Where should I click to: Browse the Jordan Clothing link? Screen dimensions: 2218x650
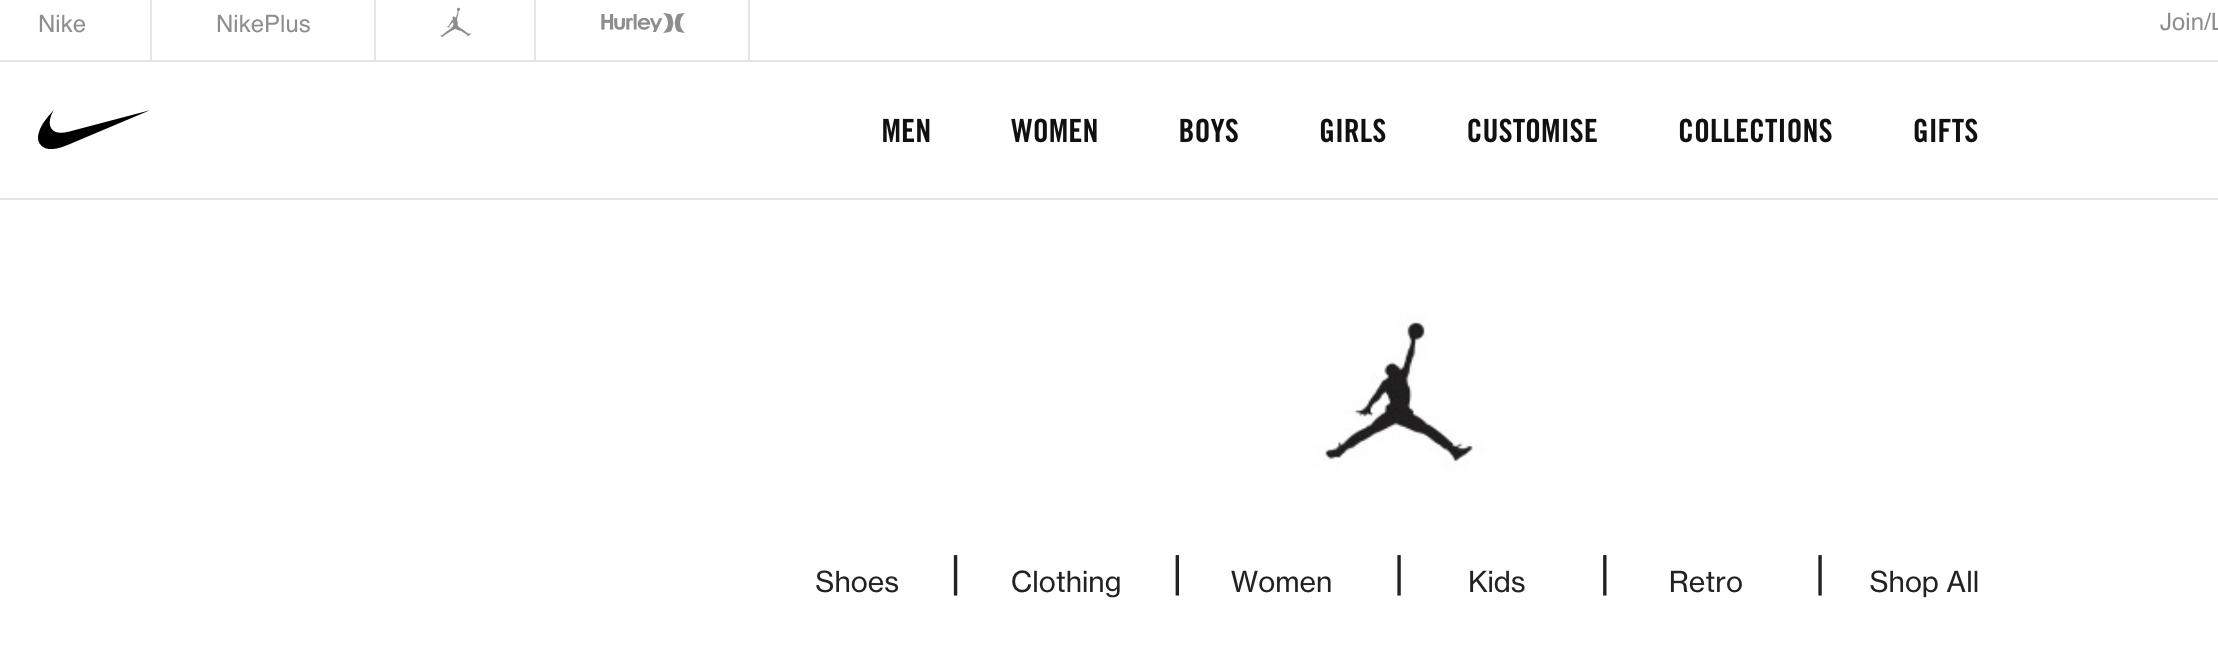click(1065, 582)
